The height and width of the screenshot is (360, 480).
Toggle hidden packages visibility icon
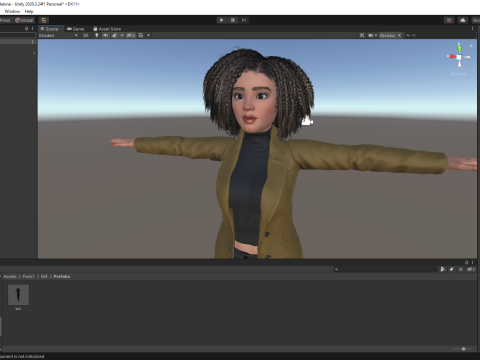[x=471, y=269]
